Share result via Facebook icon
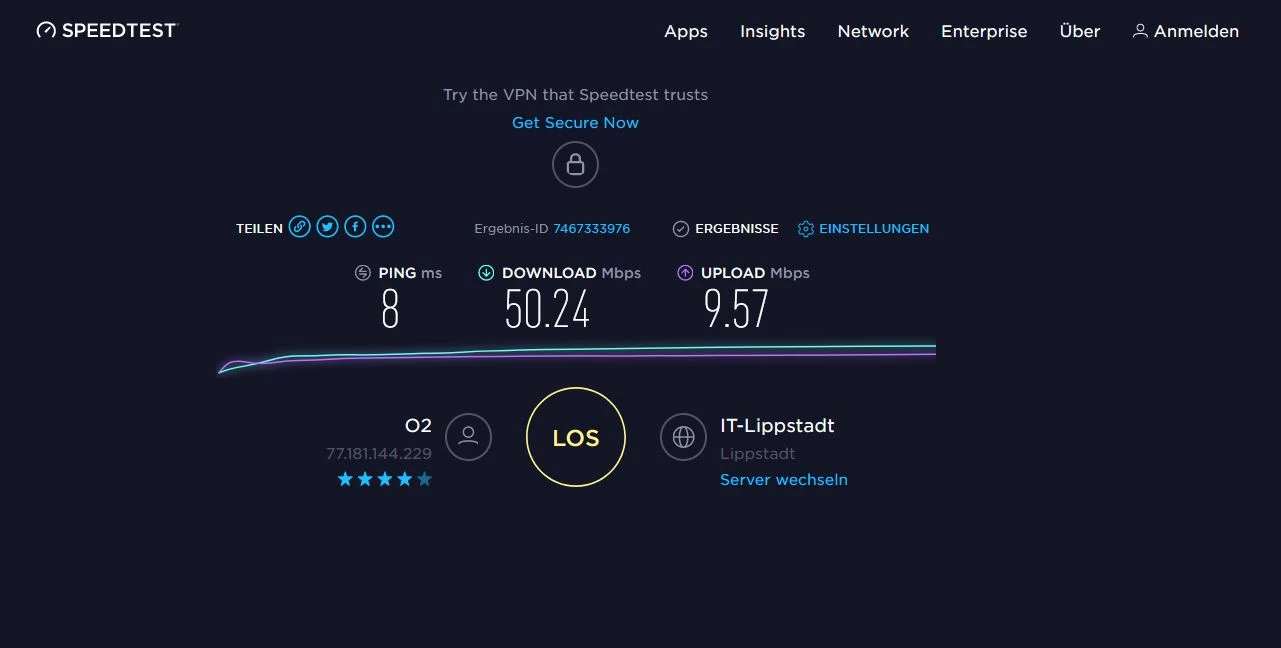Image resolution: width=1281 pixels, height=648 pixels. click(355, 227)
